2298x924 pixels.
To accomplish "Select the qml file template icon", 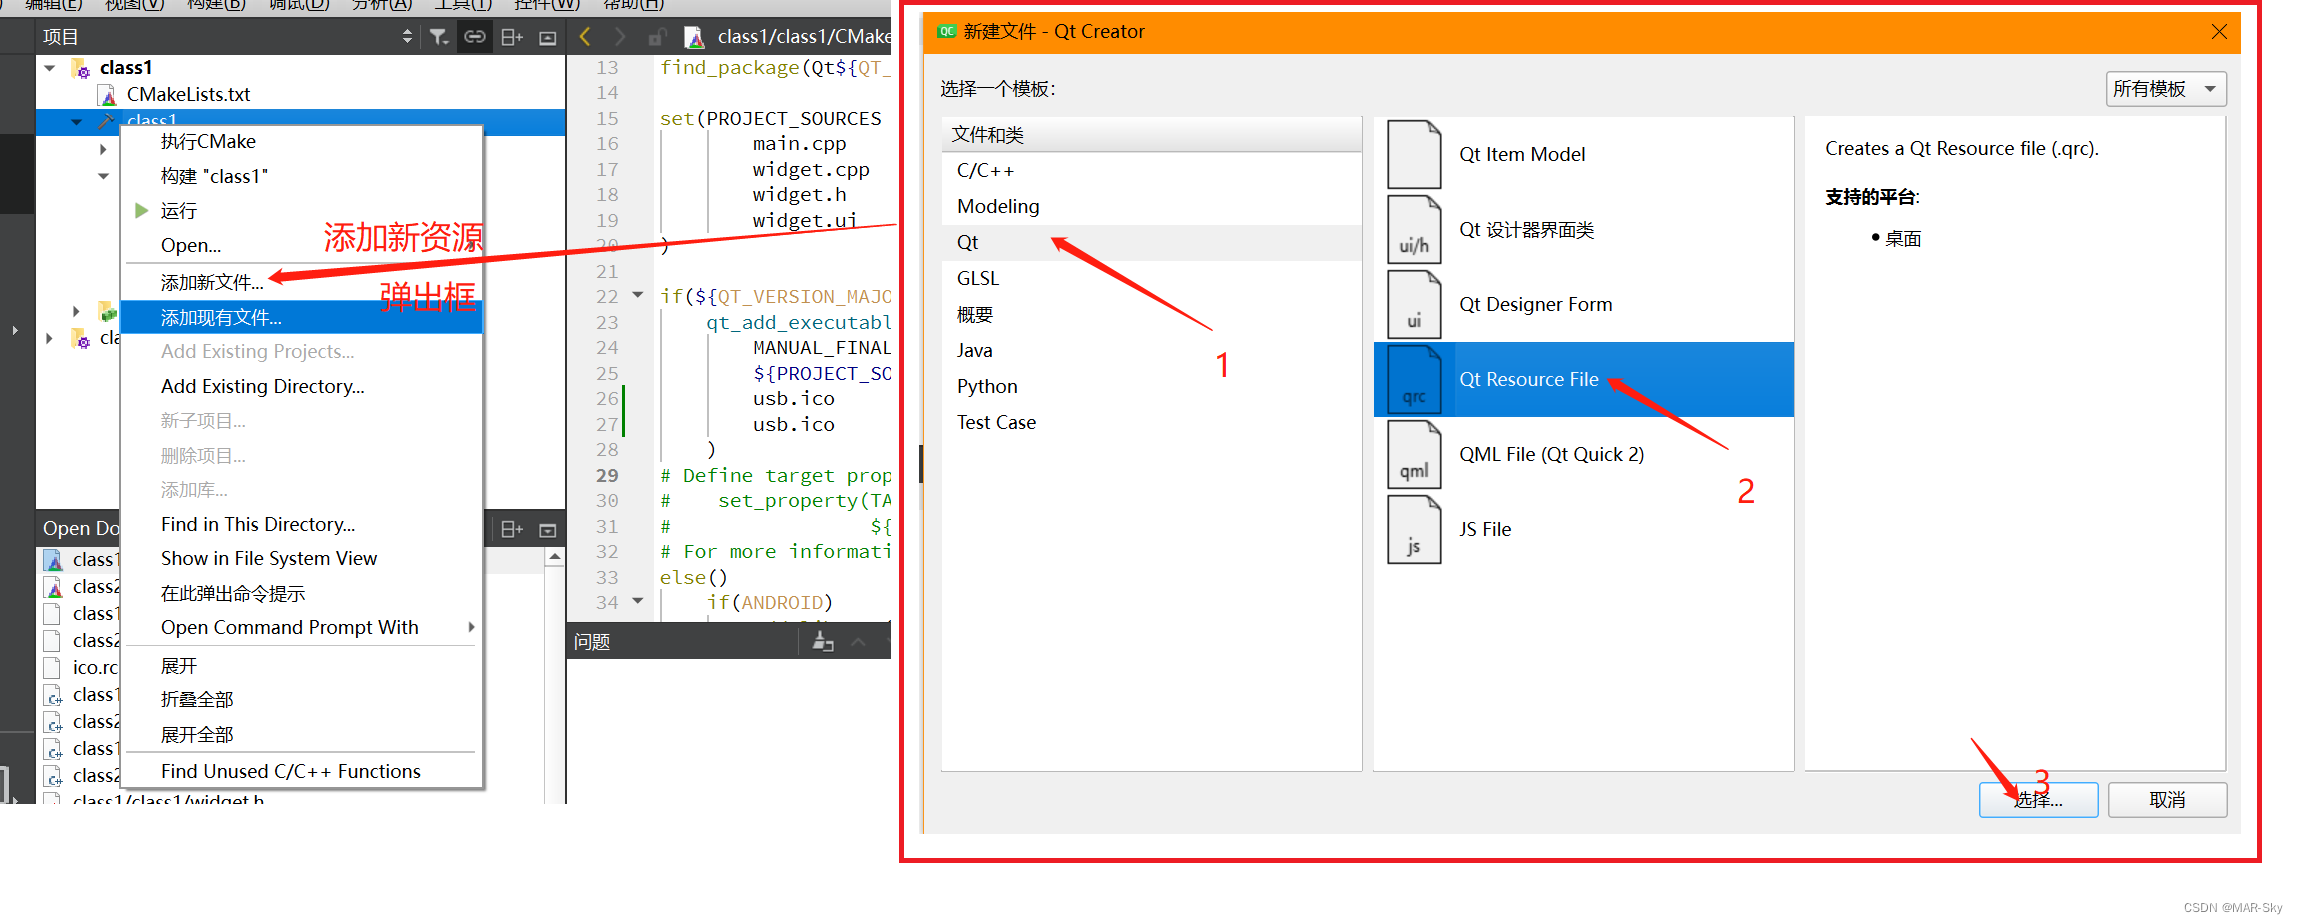I will coord(1414,454).
